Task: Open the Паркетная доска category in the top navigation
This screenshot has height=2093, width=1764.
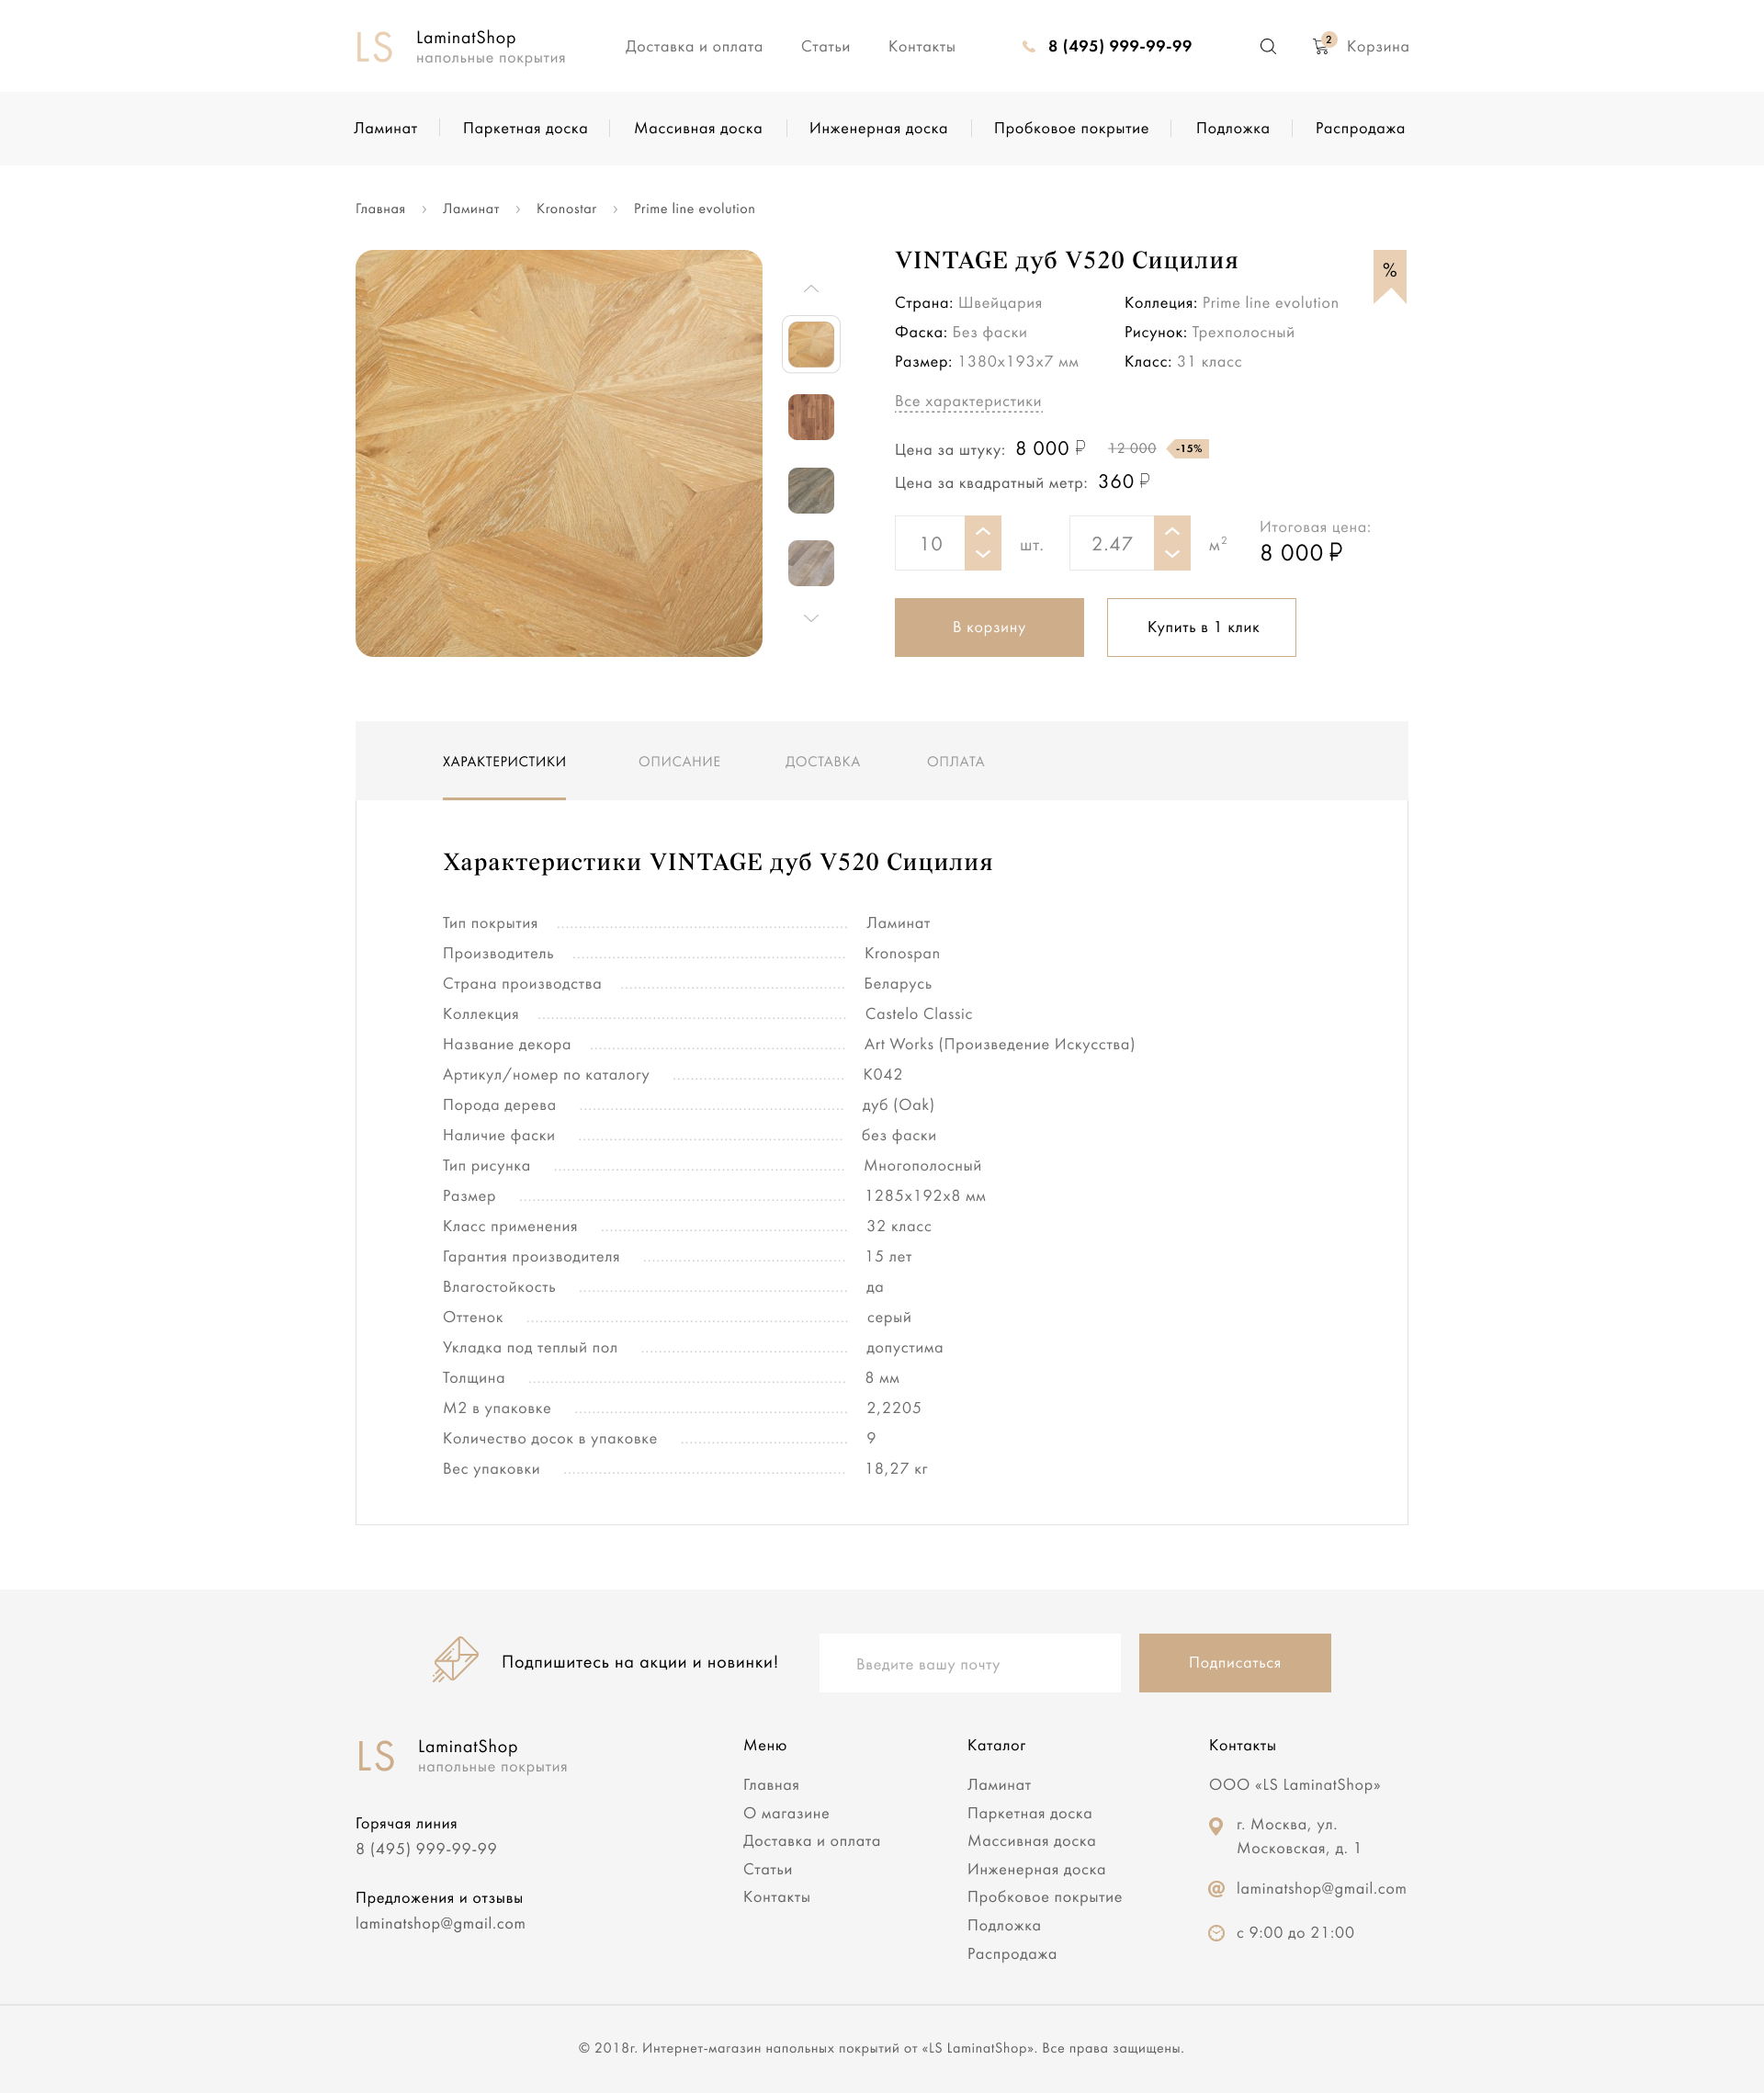Action: [x=525, y=128]
